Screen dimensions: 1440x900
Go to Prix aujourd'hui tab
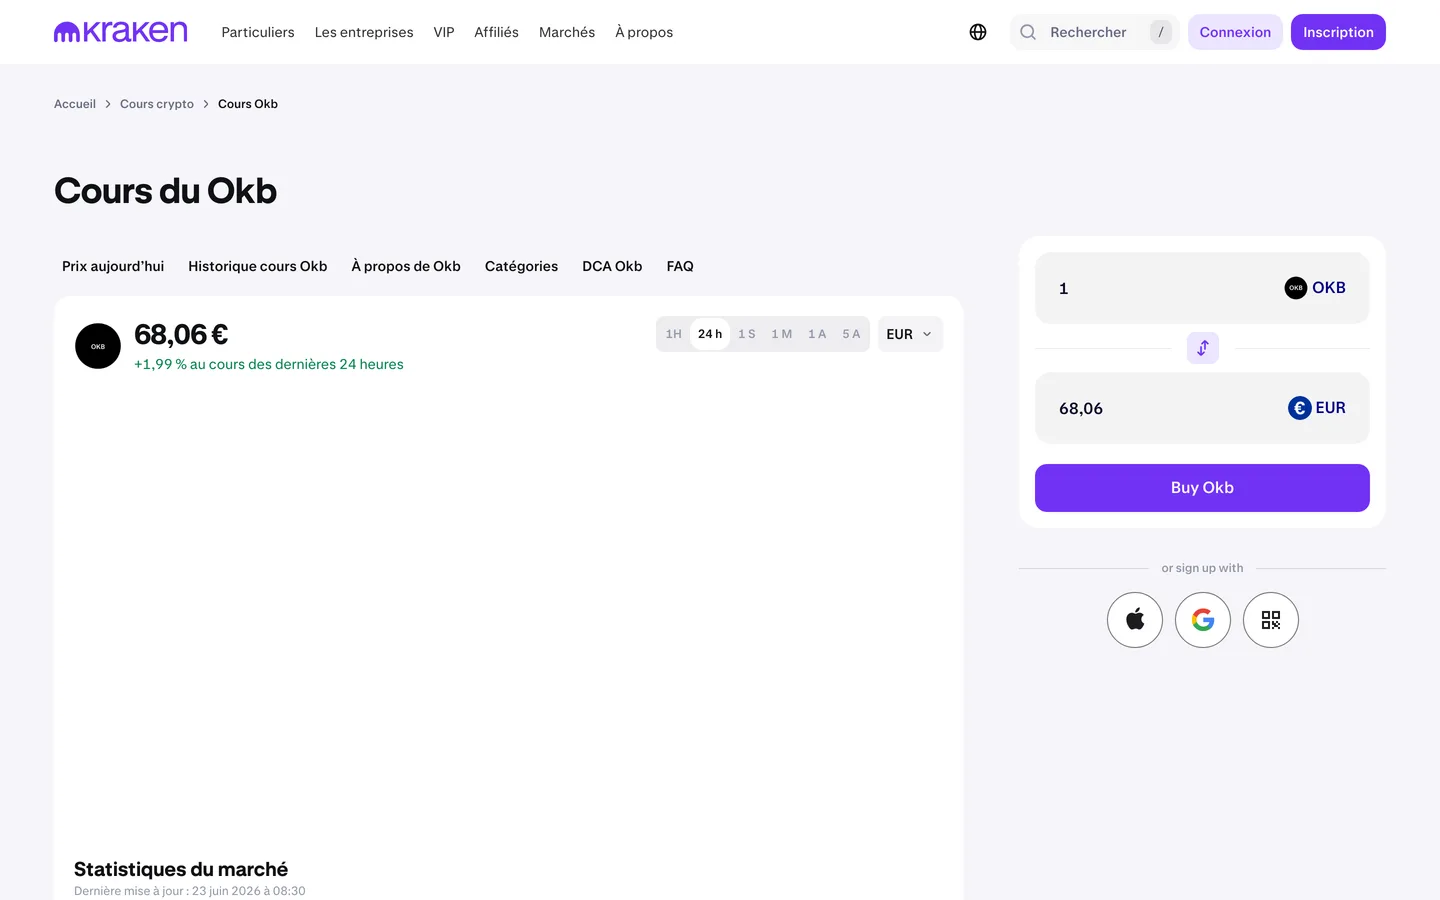[x=113, y=266]
